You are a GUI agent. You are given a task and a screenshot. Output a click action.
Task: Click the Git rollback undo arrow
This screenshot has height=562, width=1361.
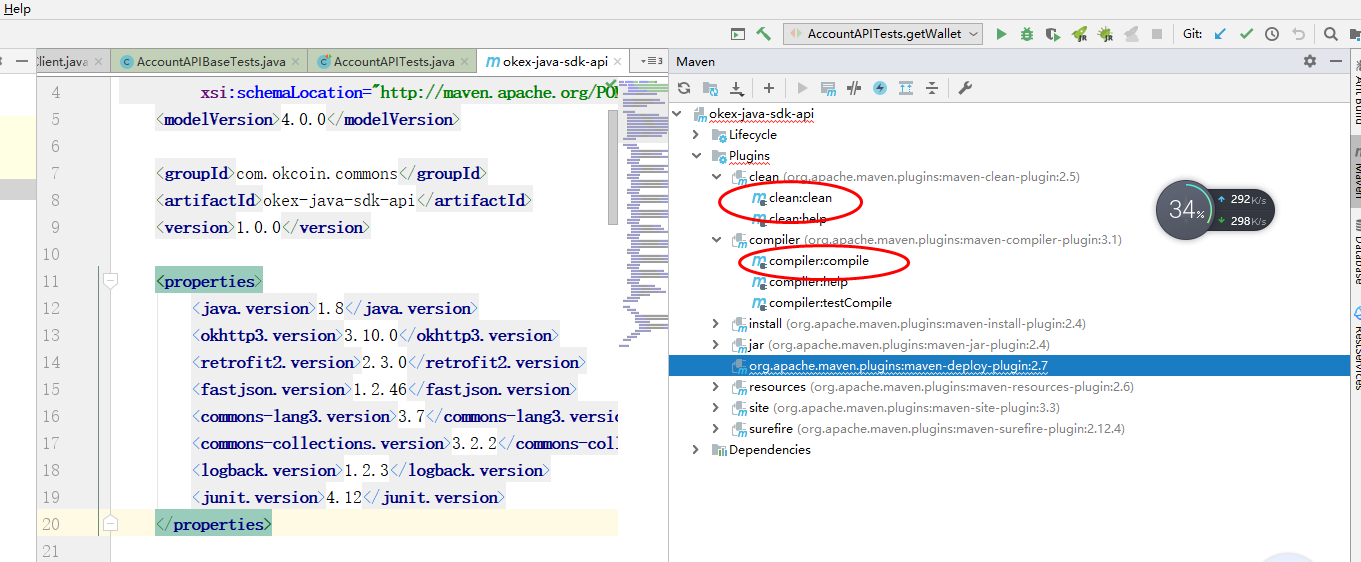[x=1298, y=34]
